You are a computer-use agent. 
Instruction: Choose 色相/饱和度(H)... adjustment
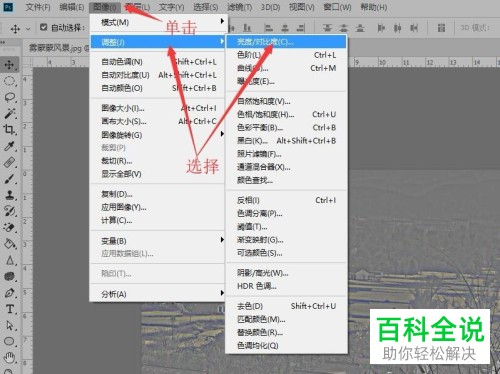tap(286, 114)
